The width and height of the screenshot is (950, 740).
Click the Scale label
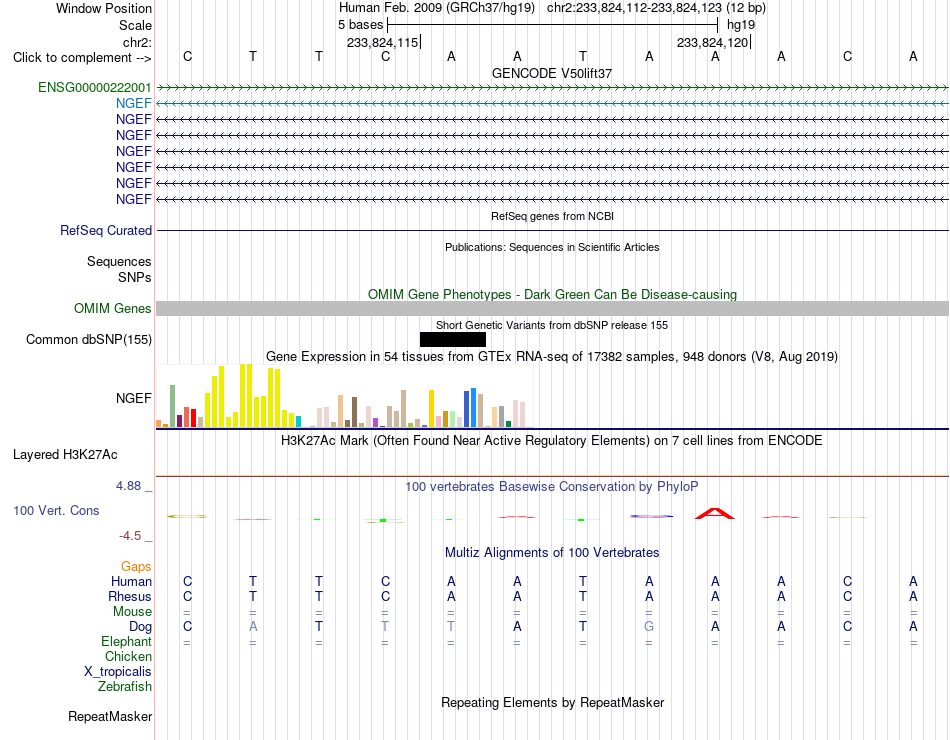[135, 25]
